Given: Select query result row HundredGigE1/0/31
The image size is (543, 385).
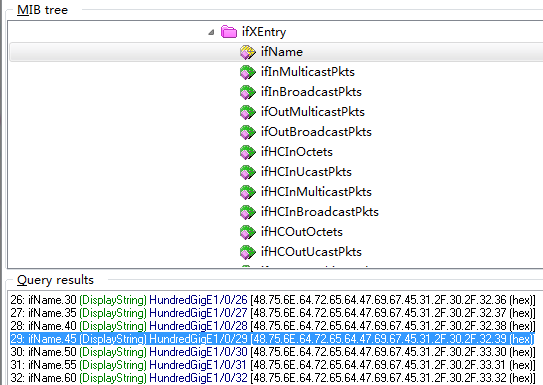Looking at the screenshot, I should 273,365.
